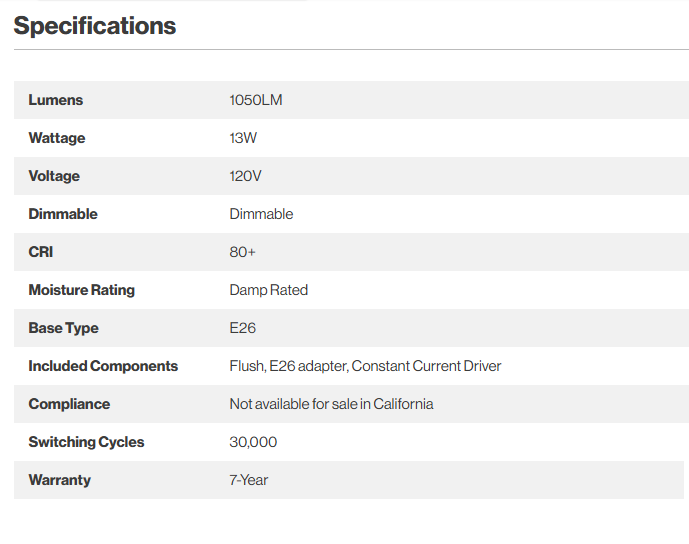Select the 80+ CRI value
The image size is (689, 544).
242,252
